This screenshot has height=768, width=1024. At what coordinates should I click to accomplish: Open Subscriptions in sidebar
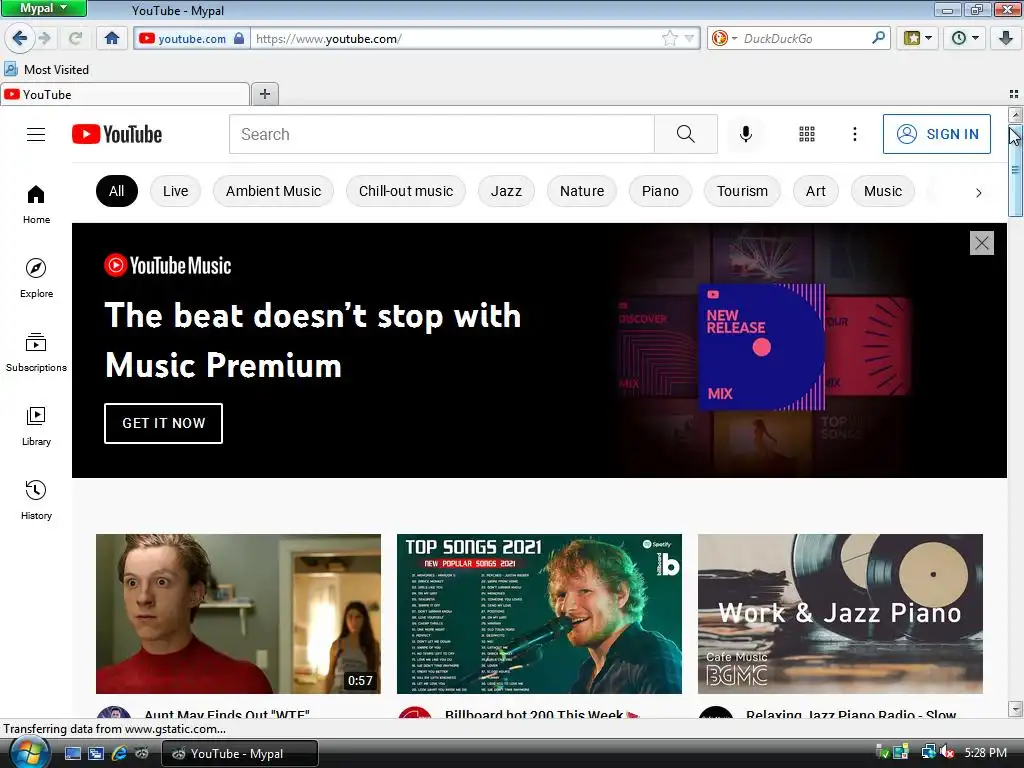(x=36, y=352)
